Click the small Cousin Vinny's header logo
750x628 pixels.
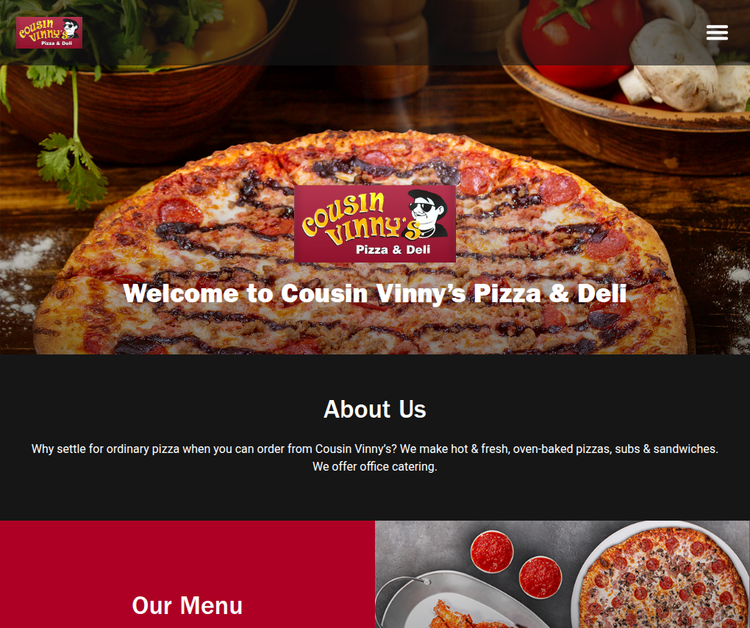[x=49, y=33]
